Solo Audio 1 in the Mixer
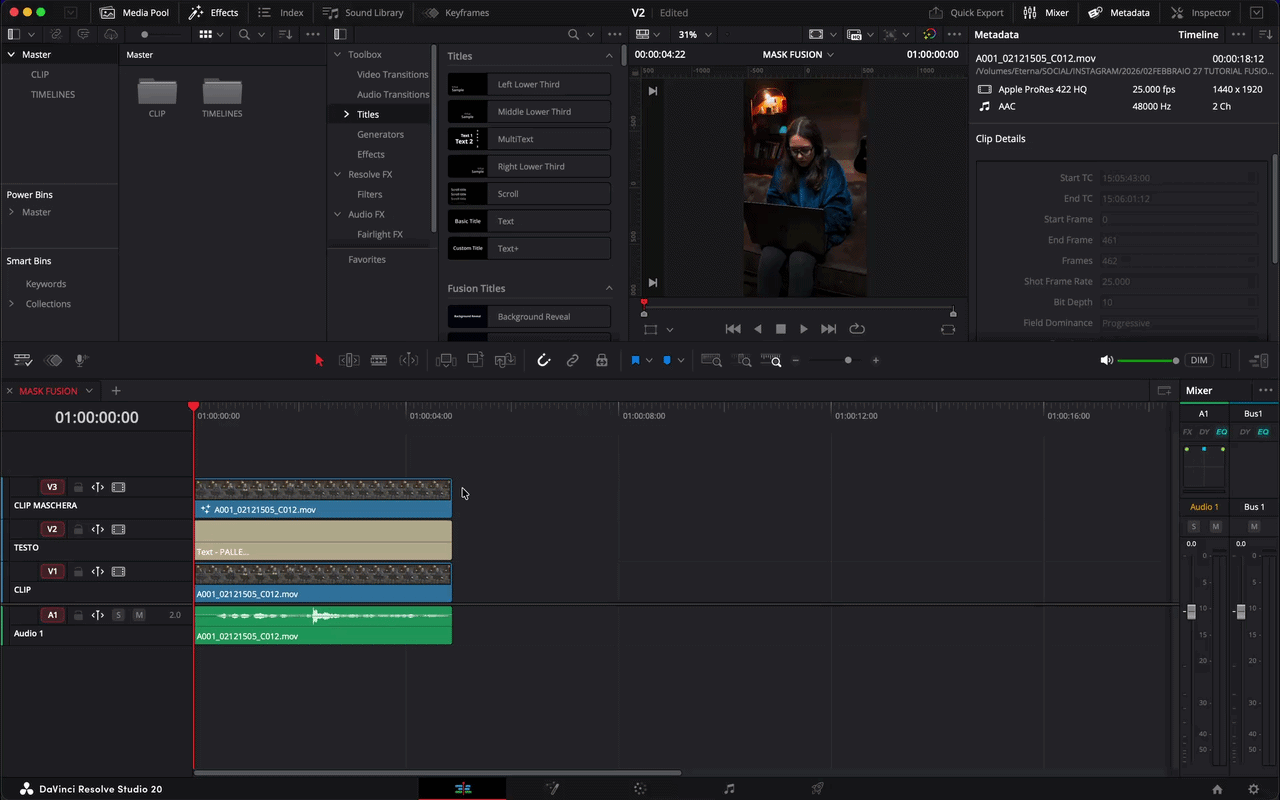 point(1193,527)
